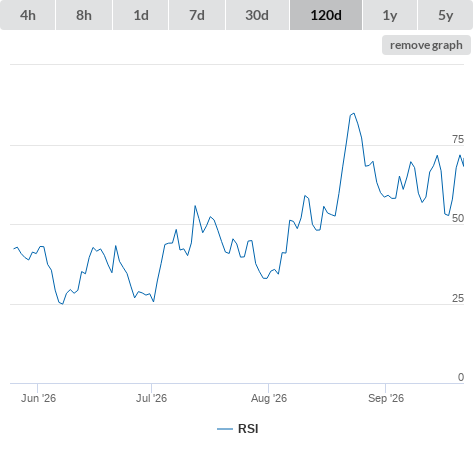Click the 50 axis value label
The width and height of the screenshot is (474, 455).
click(458, 218)
